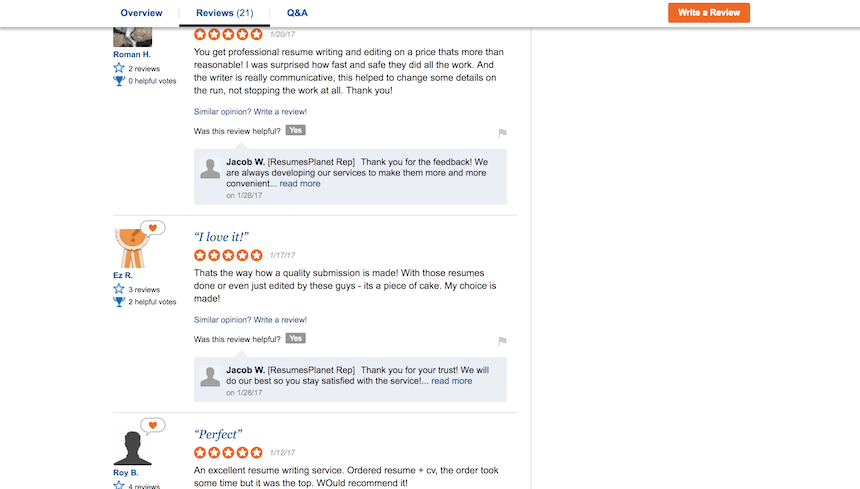Mark Roman H.'s review as helpful with Yes
Screen dimensions: 860x489
tap(295, 130)
